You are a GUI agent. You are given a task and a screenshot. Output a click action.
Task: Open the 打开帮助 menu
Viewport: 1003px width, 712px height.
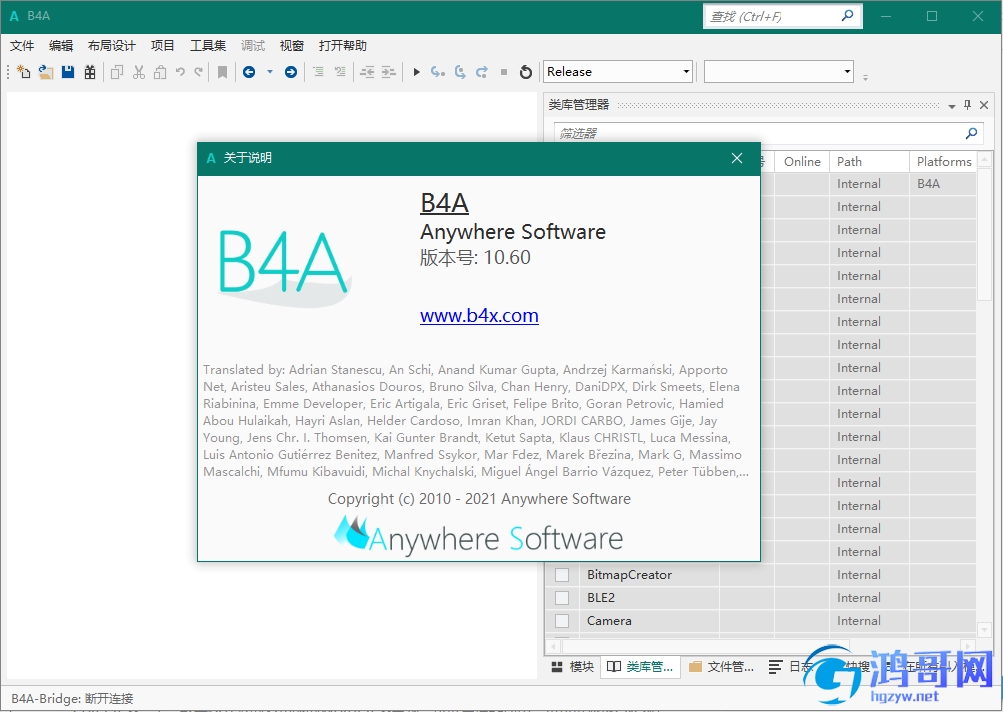342,45
